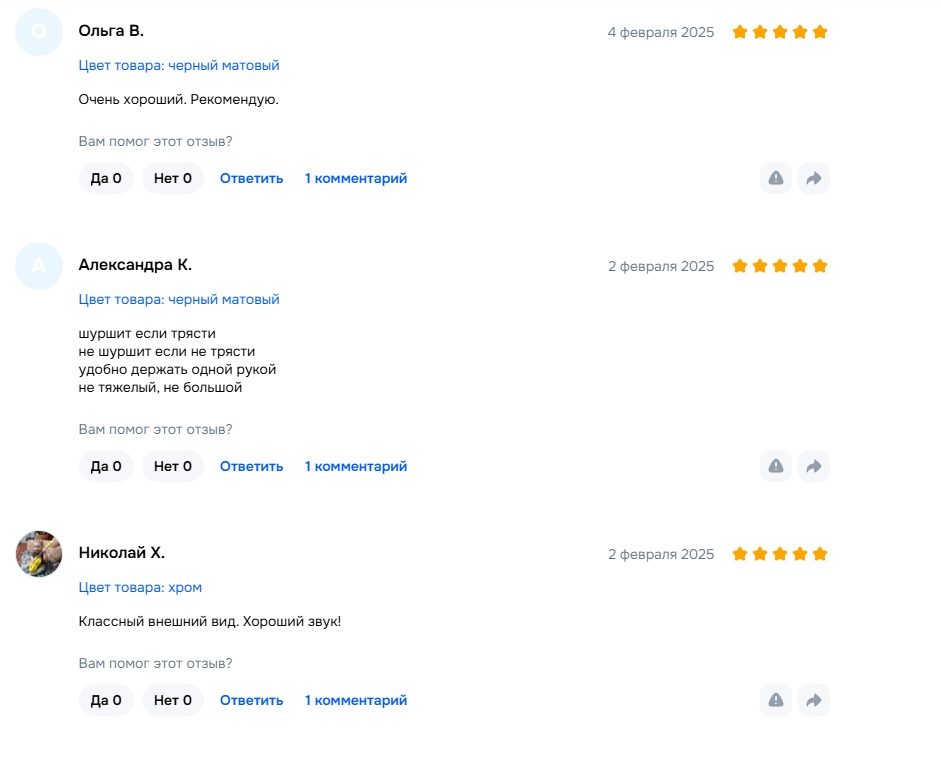Vote "Да" on Николай Х.'s review
941x761 pixels.
(x=106, y=700)
